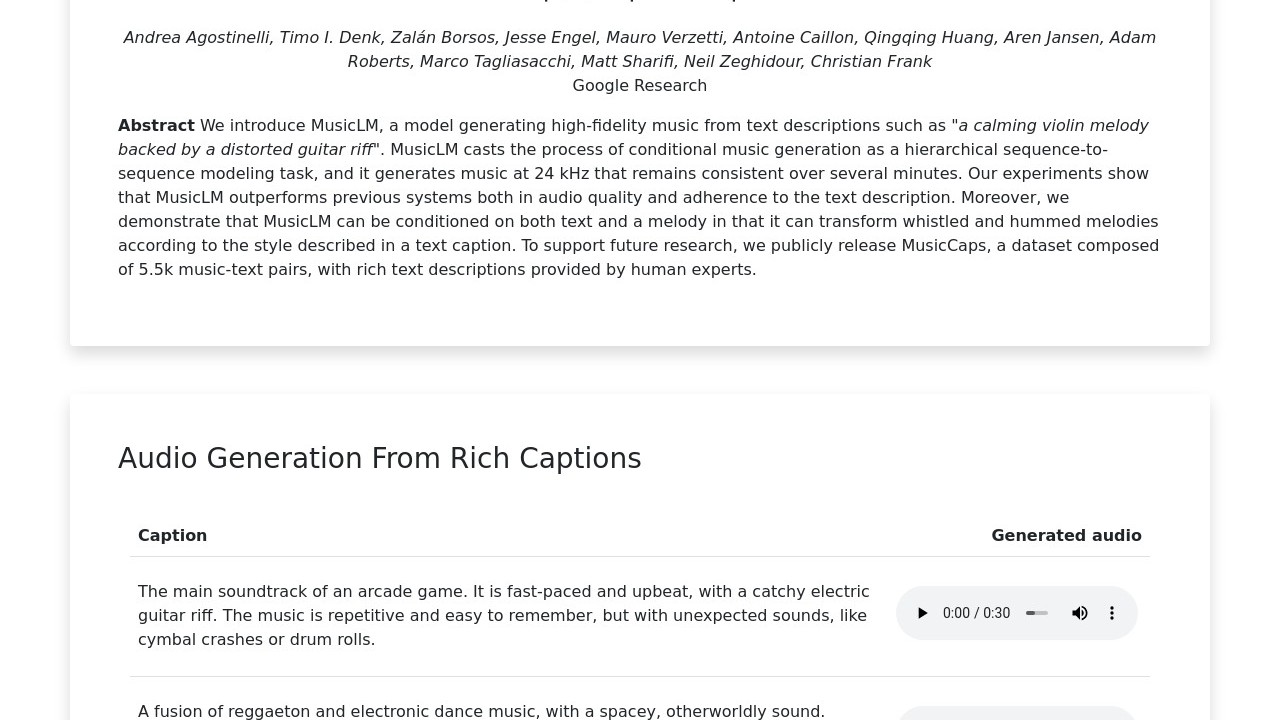The width and height of the screenshot is (1280, 720).
Task: Click the italic phrase "a calming violin melody"
Action: (1053, 125)
